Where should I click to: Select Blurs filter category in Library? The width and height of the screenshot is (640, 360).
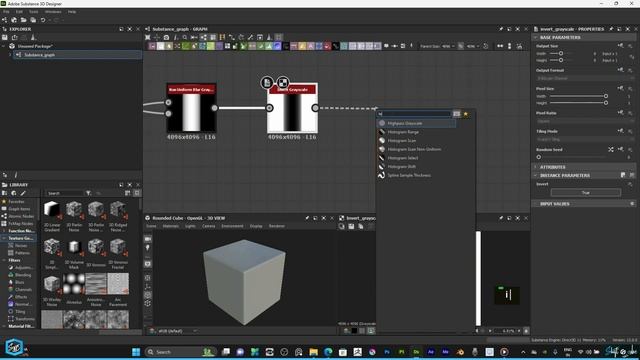[x=20, y=282]
